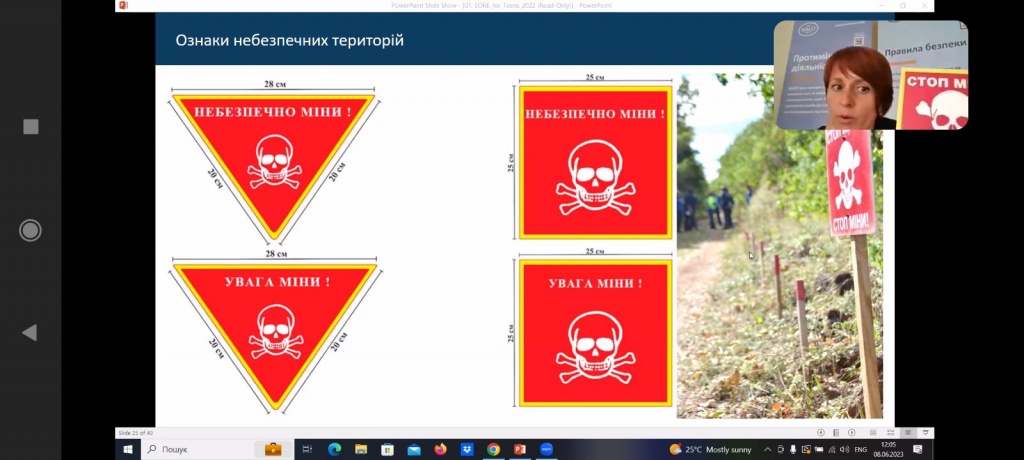Go to the previous slide arrow
The image size is (1024, 460).
coord(822,432)
